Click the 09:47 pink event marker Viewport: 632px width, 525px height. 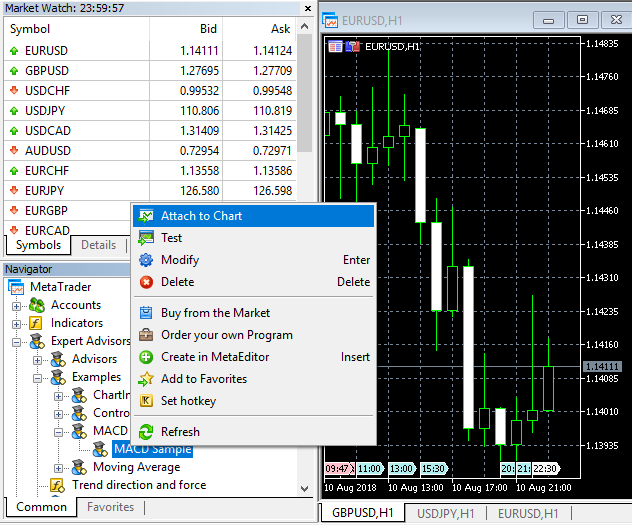point(339,469)
